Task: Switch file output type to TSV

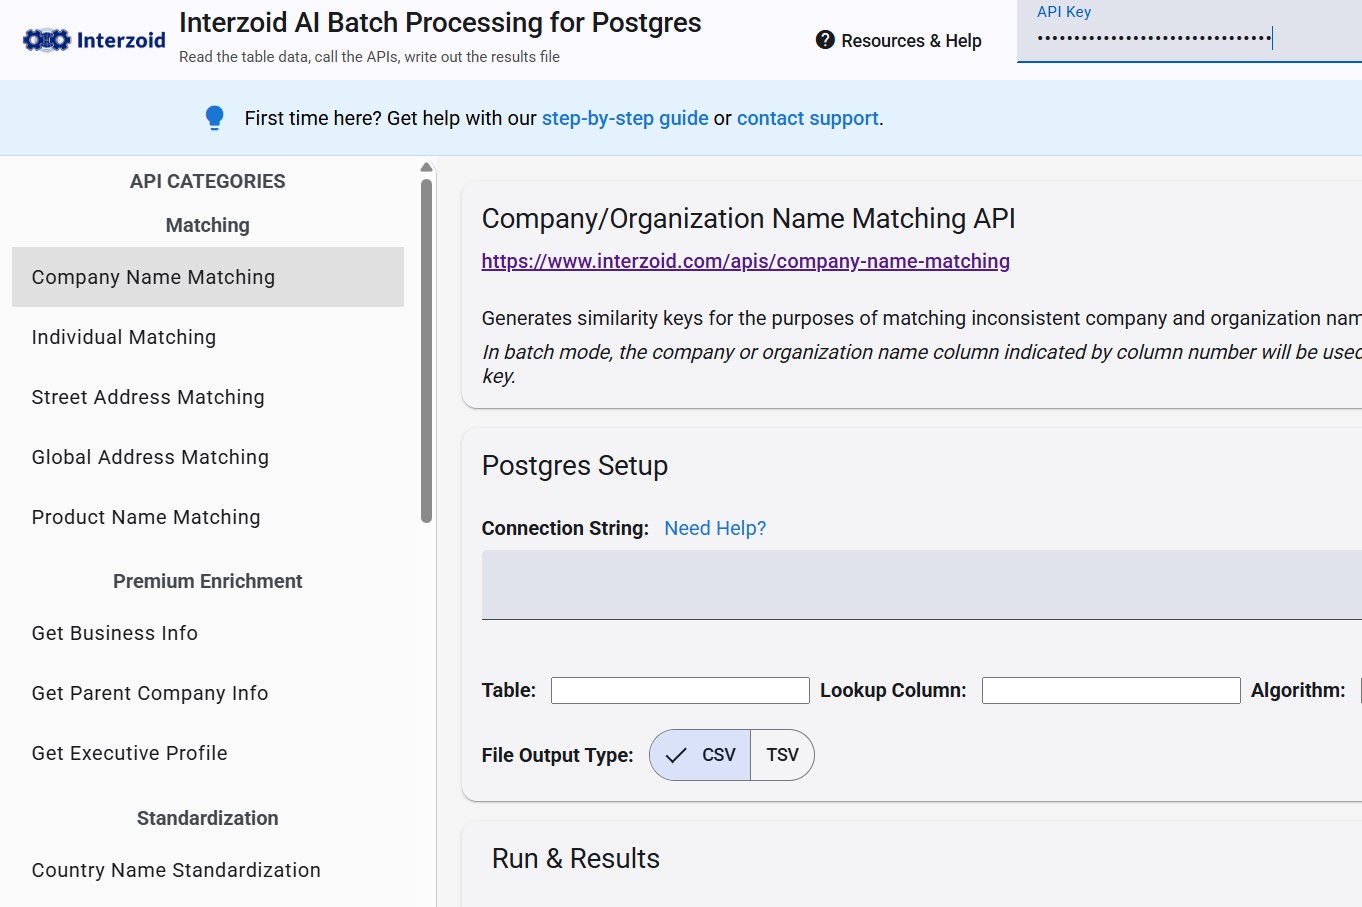Action: click(x=782, y=755)
